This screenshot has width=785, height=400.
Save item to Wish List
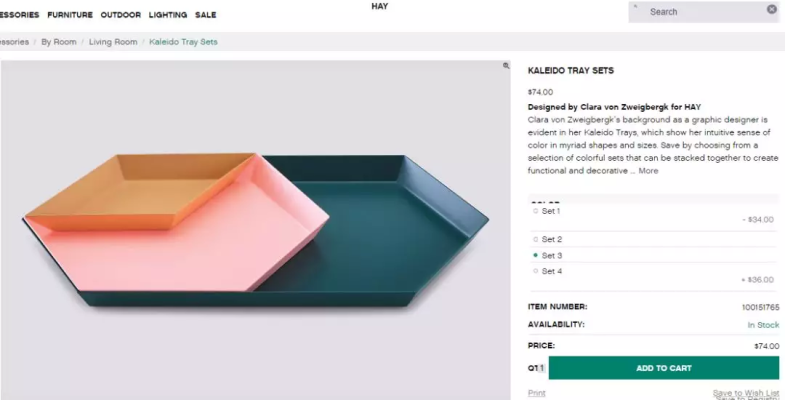[745, 393]
